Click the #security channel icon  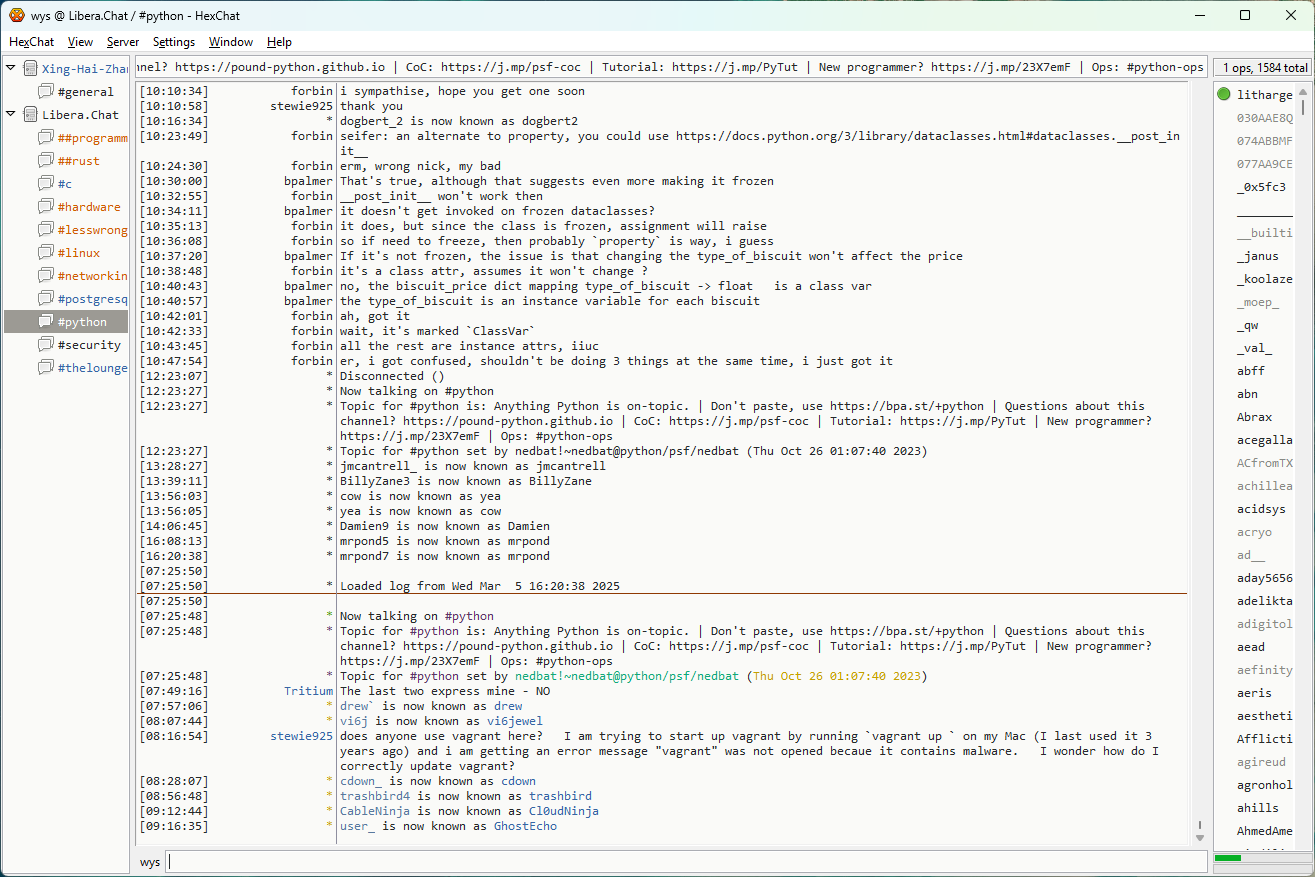(45, 345)
